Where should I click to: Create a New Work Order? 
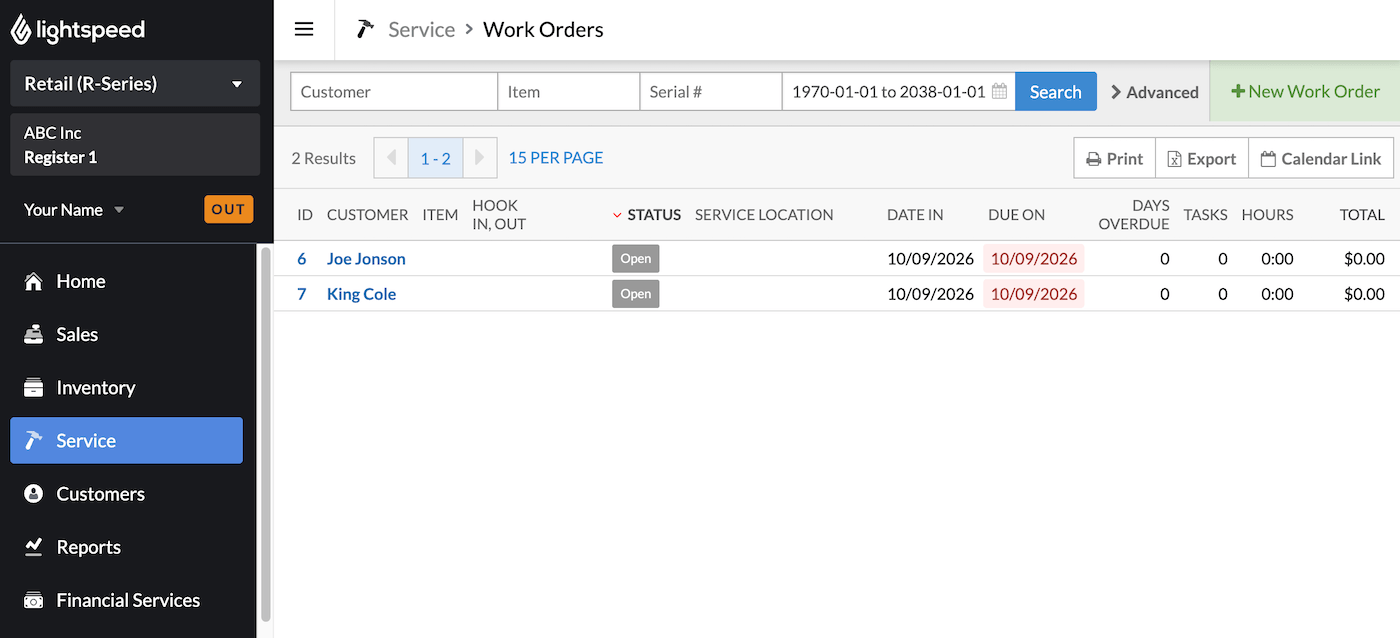[1305, 91]
